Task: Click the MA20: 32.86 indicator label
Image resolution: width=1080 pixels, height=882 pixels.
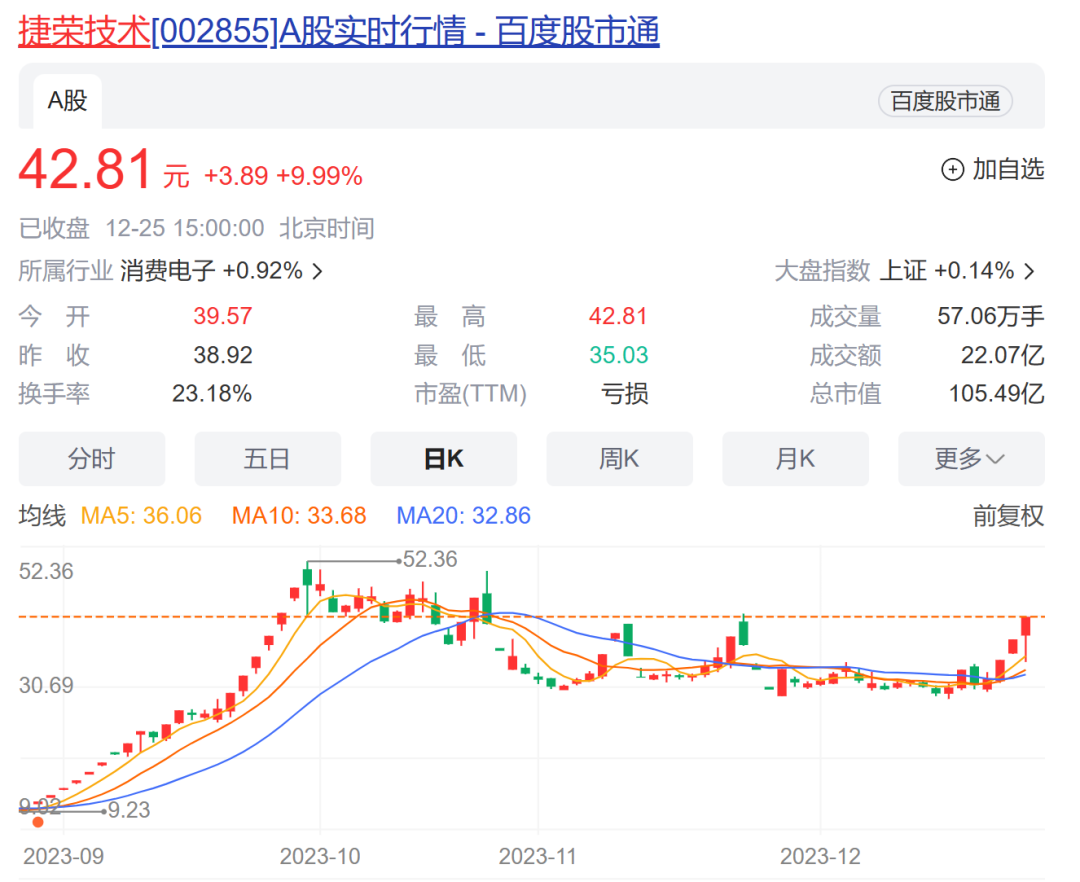Action: [x=464, y=516]
